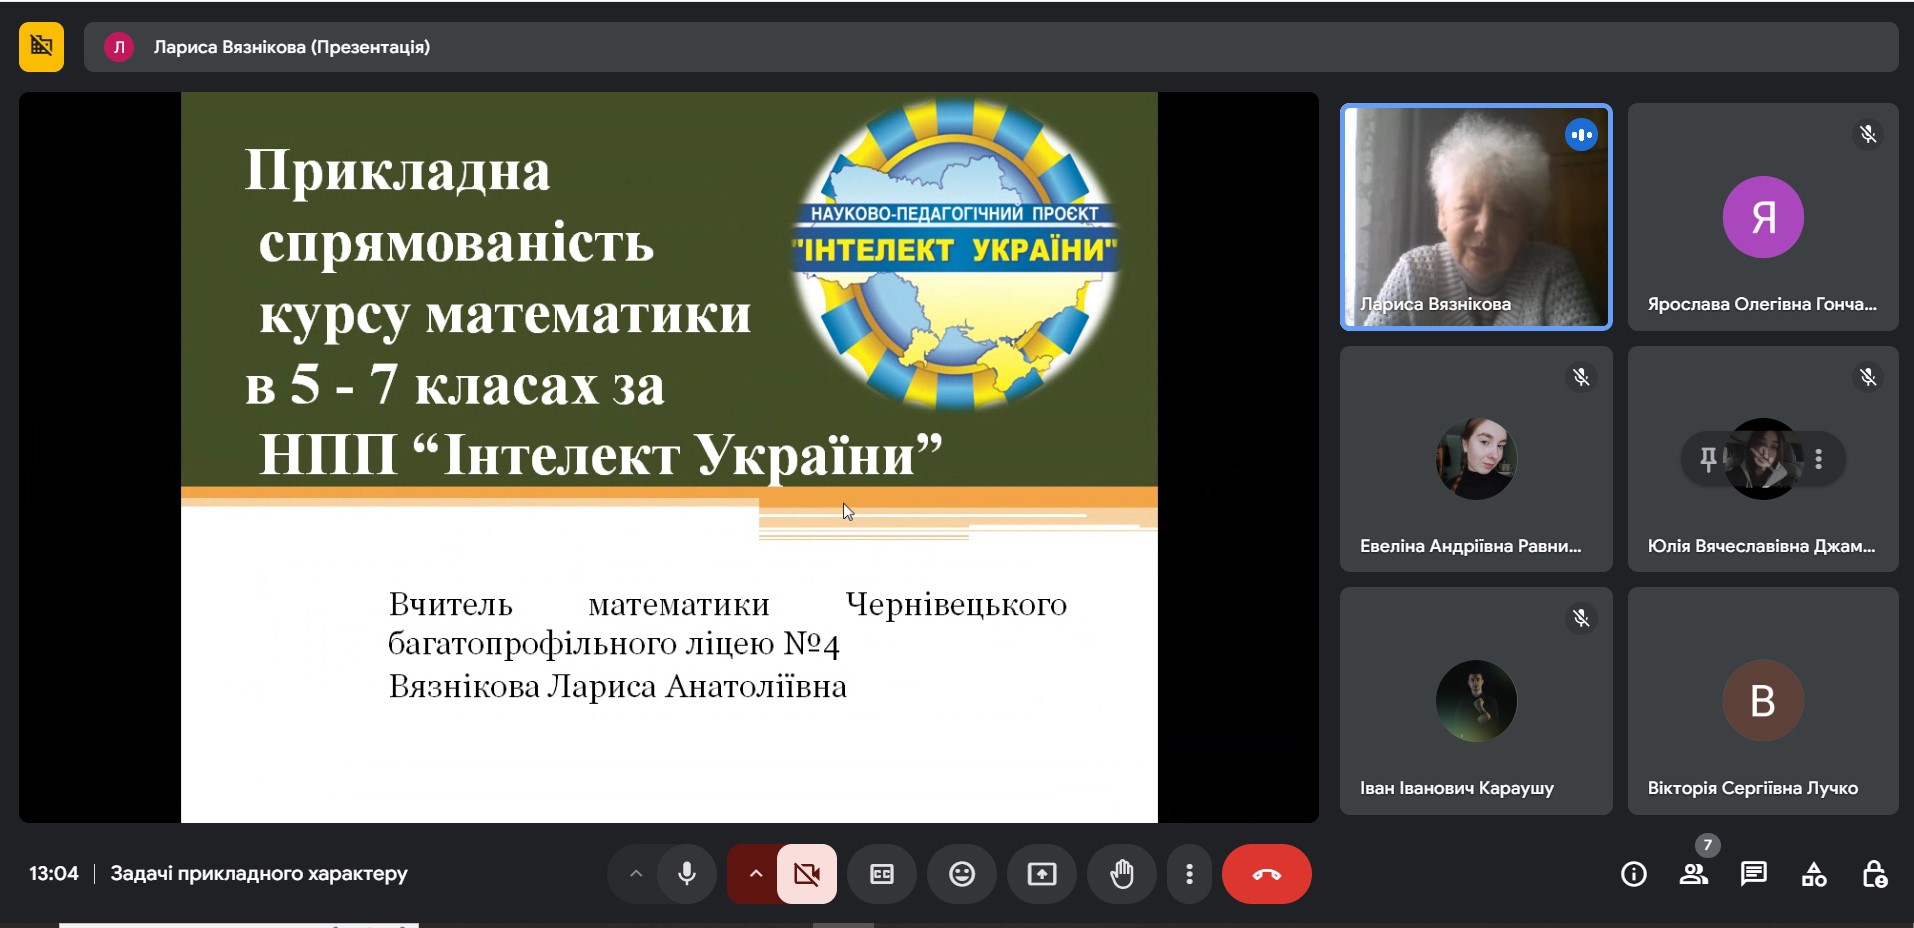
Task: Click Евеліна Андріївна participant photo
Action: 1476,459
